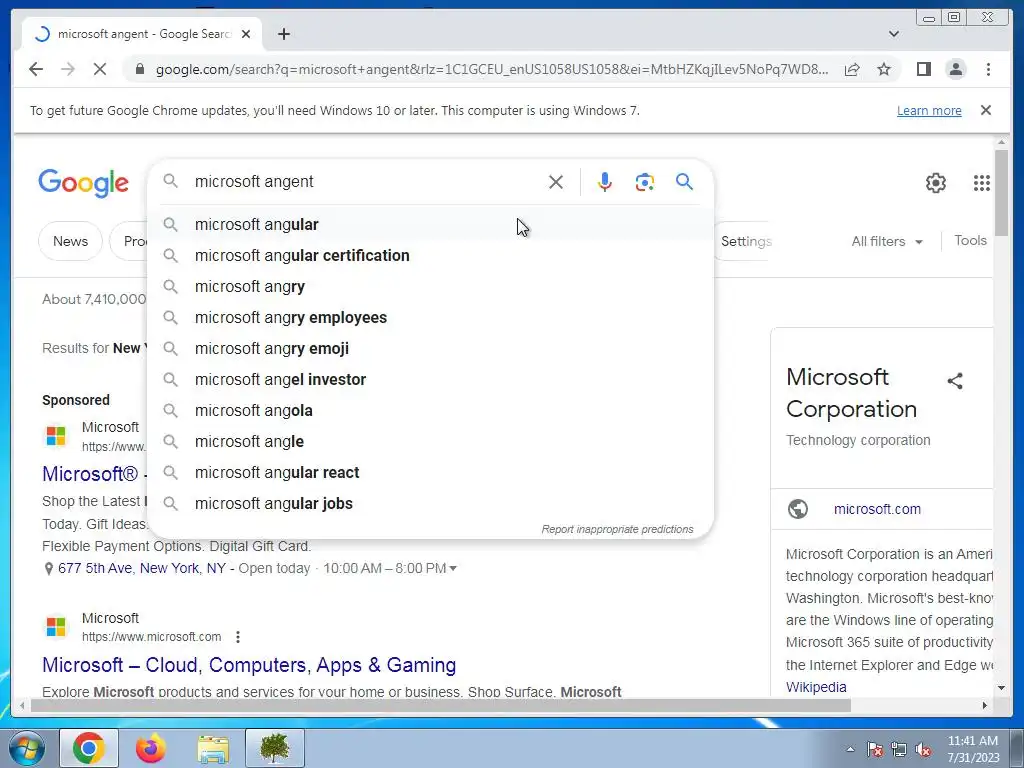Screen dimensions: 1024x768
Task: Open the Wikipedia source link
Action: coord(816,687)
